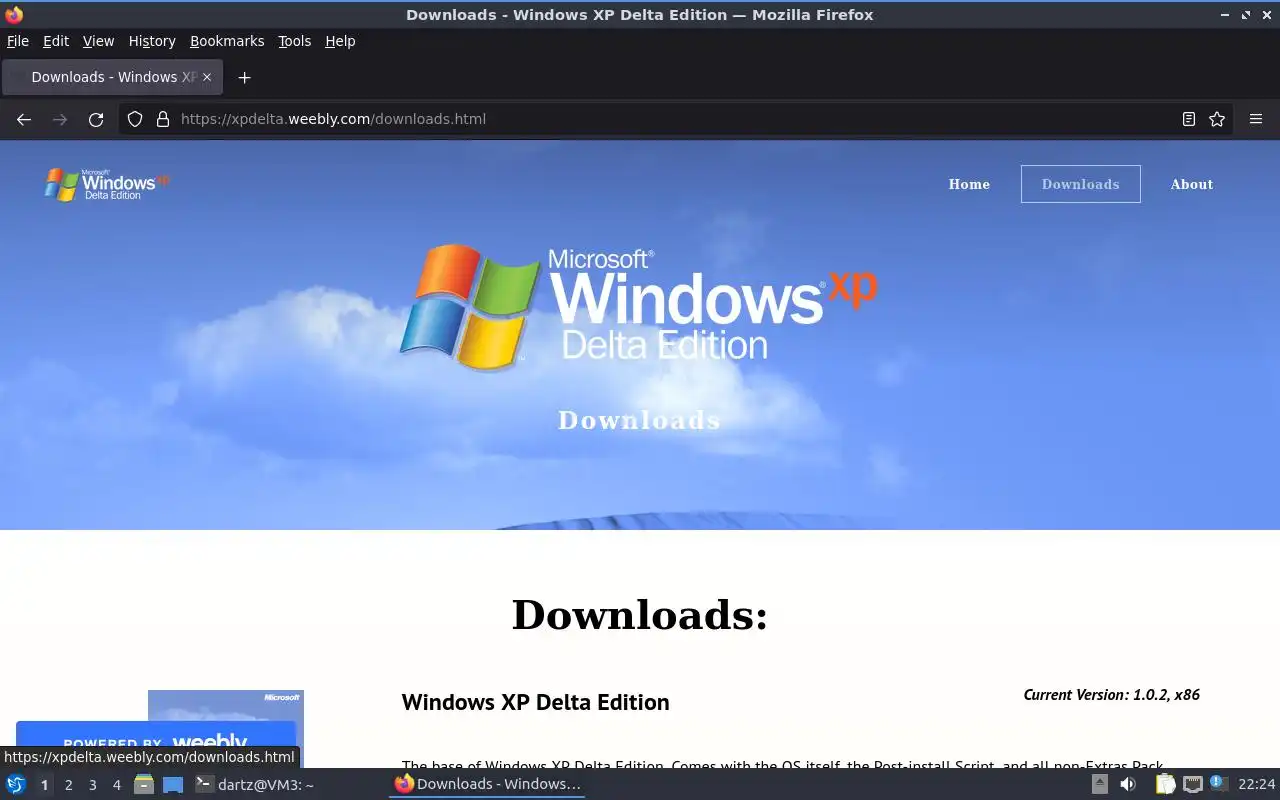Click the large Downloads: heading
1280x800 pixels.
[640, 614]
